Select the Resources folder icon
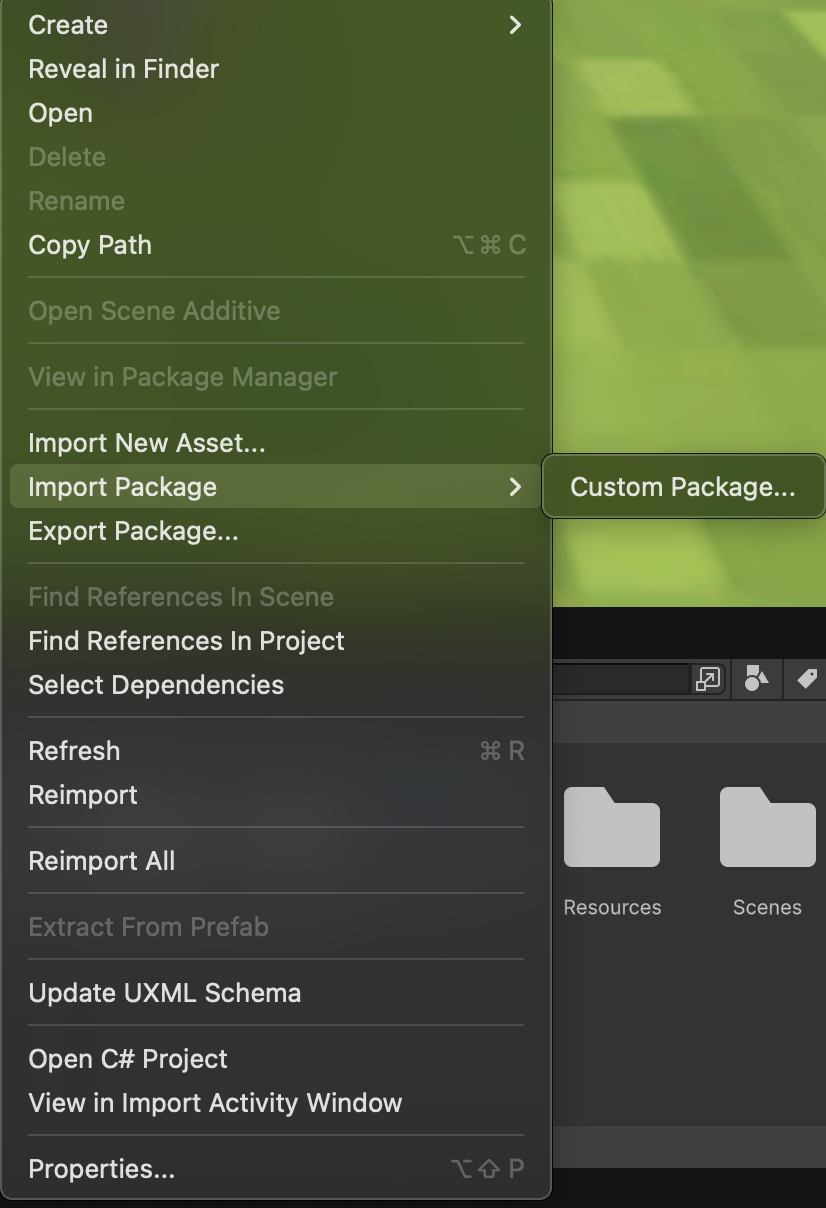Image resolution: width=826 pixels, height=1208 pixels. (x=612, y=827)
